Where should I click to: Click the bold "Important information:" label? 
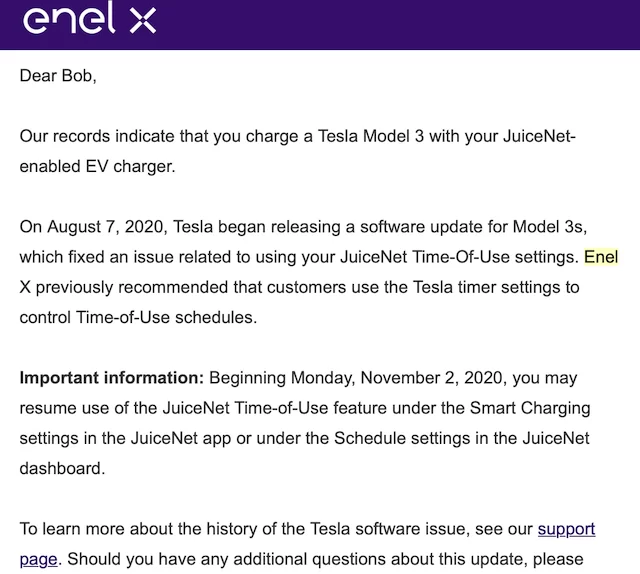point(112,379)
